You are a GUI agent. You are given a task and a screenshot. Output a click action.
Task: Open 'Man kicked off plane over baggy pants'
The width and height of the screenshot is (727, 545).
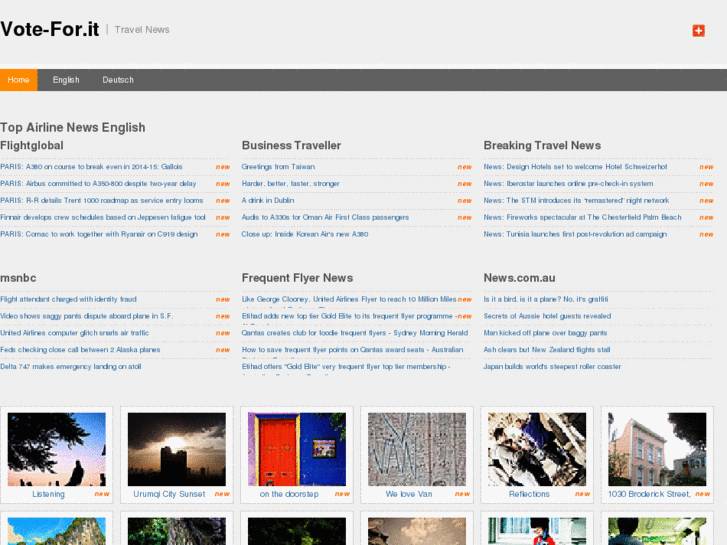click(545, 333)
